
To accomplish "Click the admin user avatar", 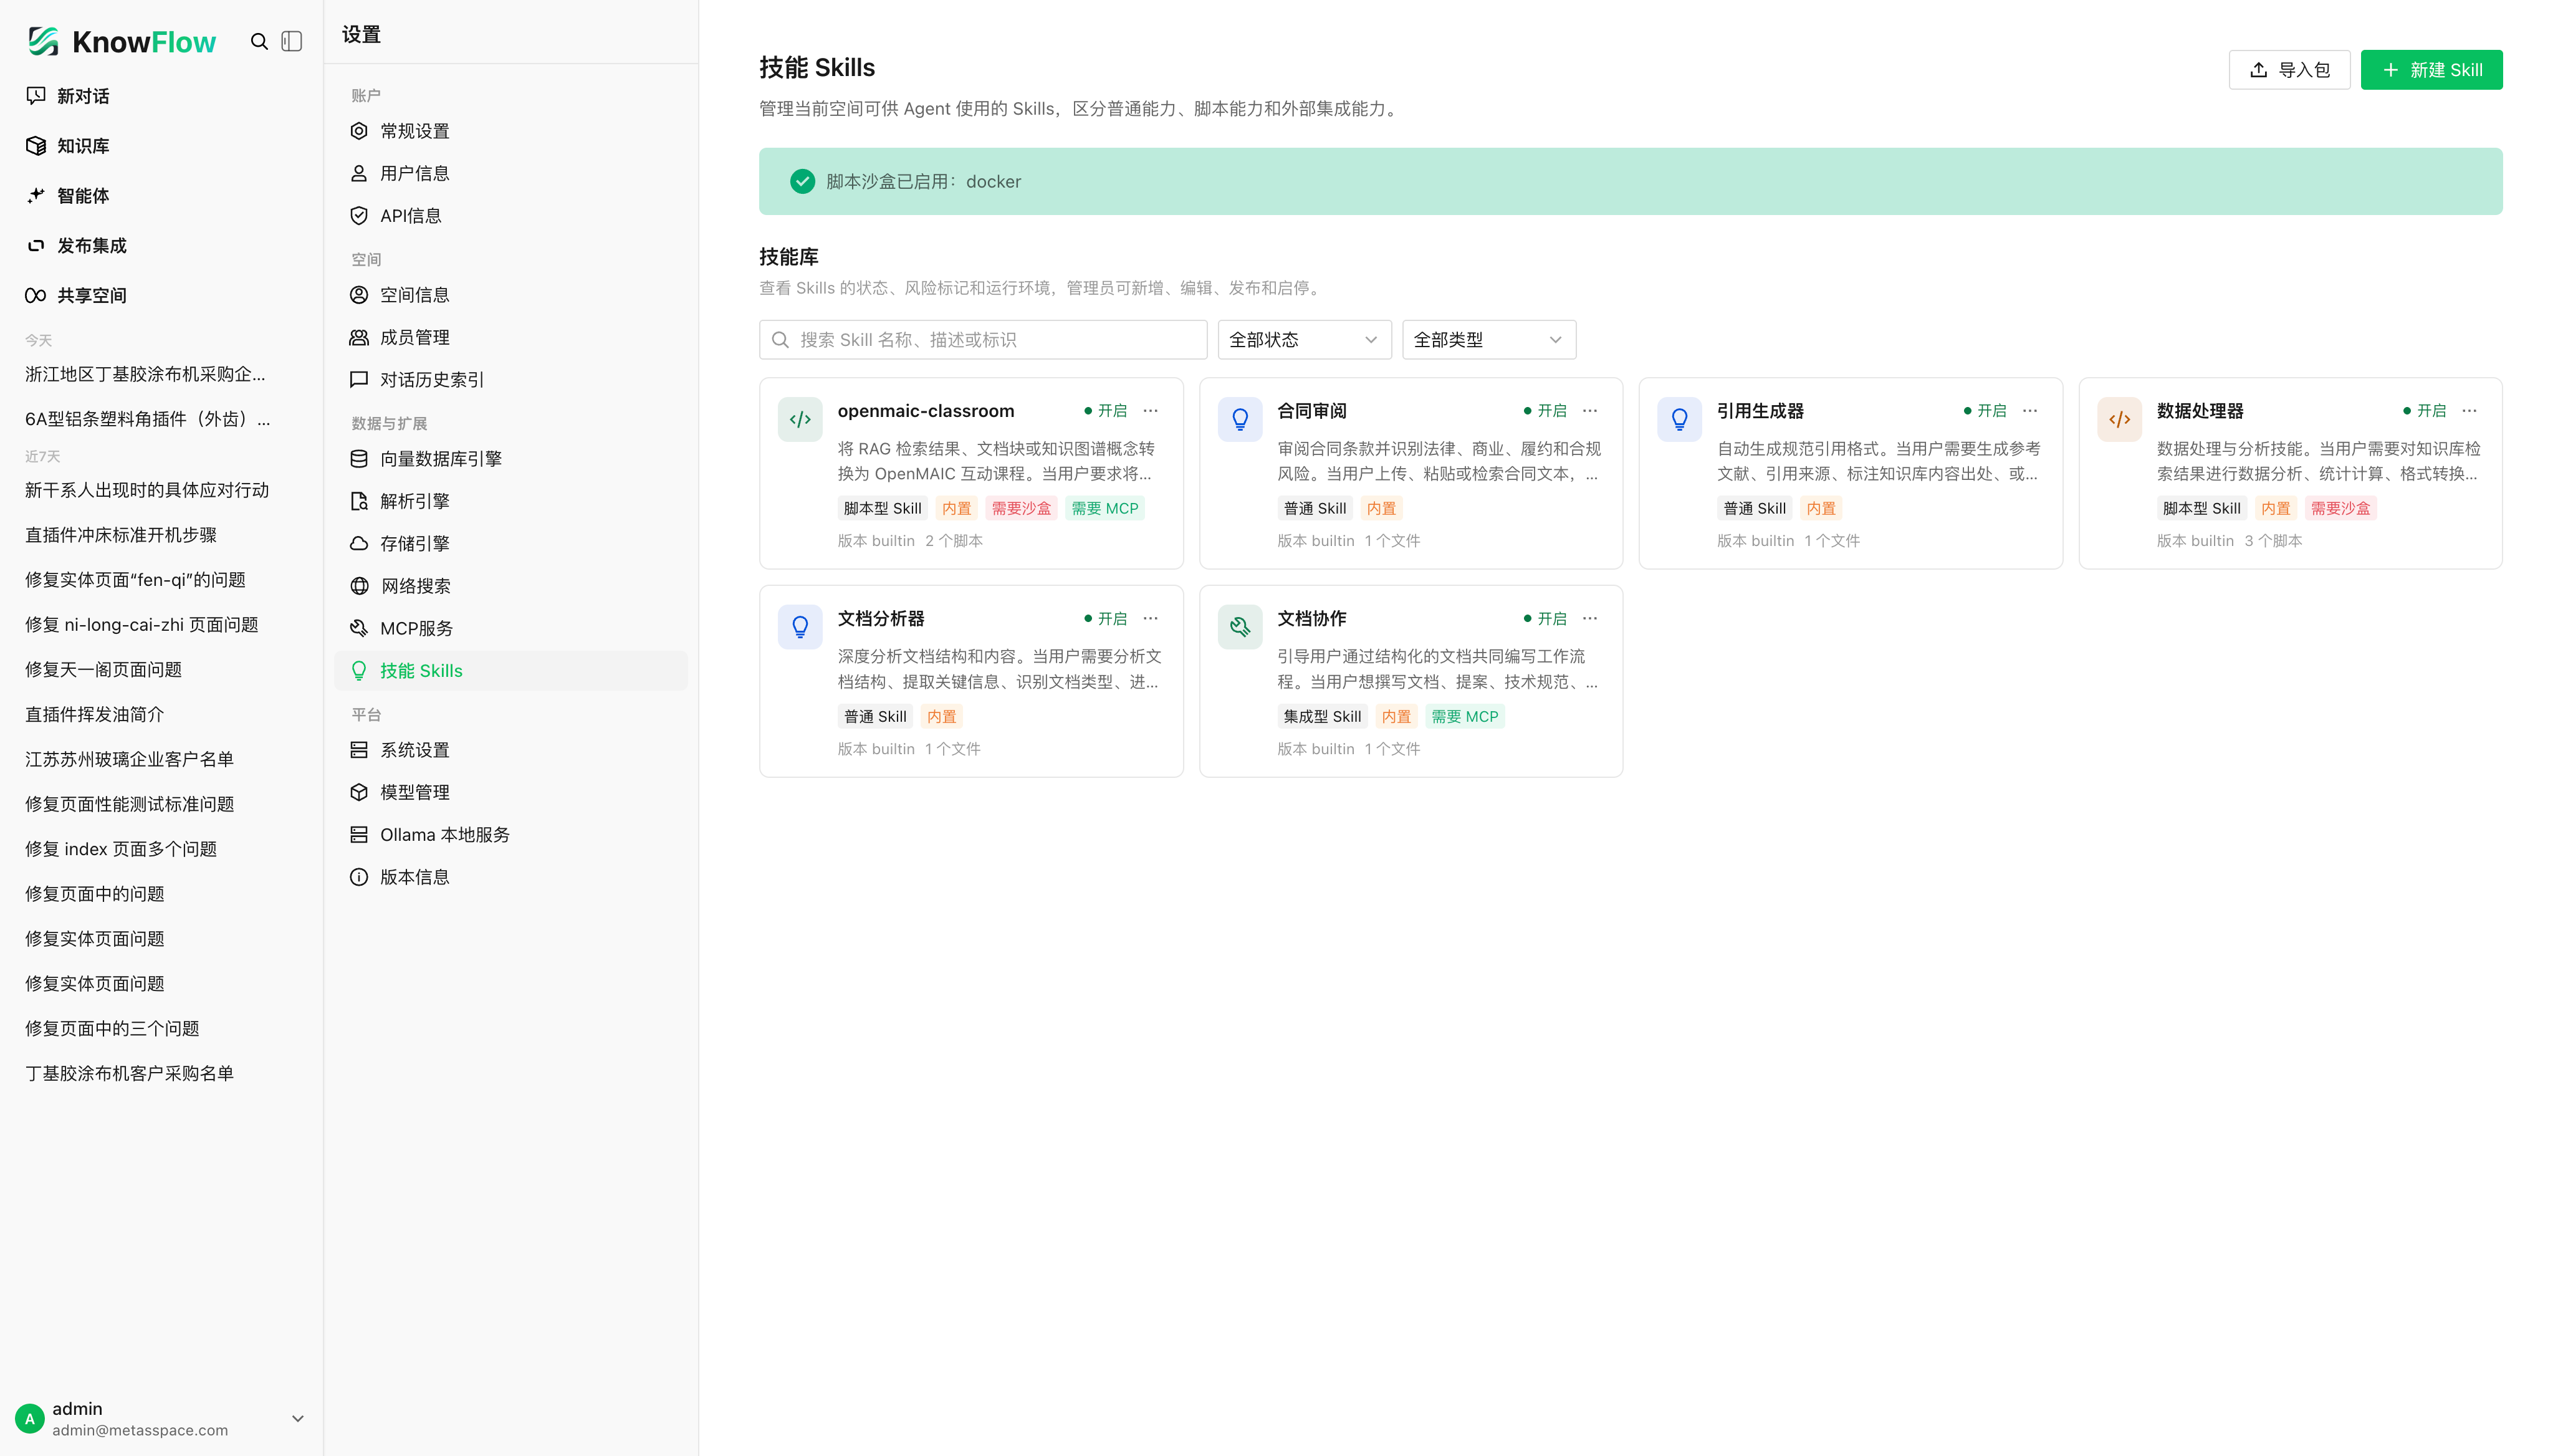I will (x=30, y=1419).
